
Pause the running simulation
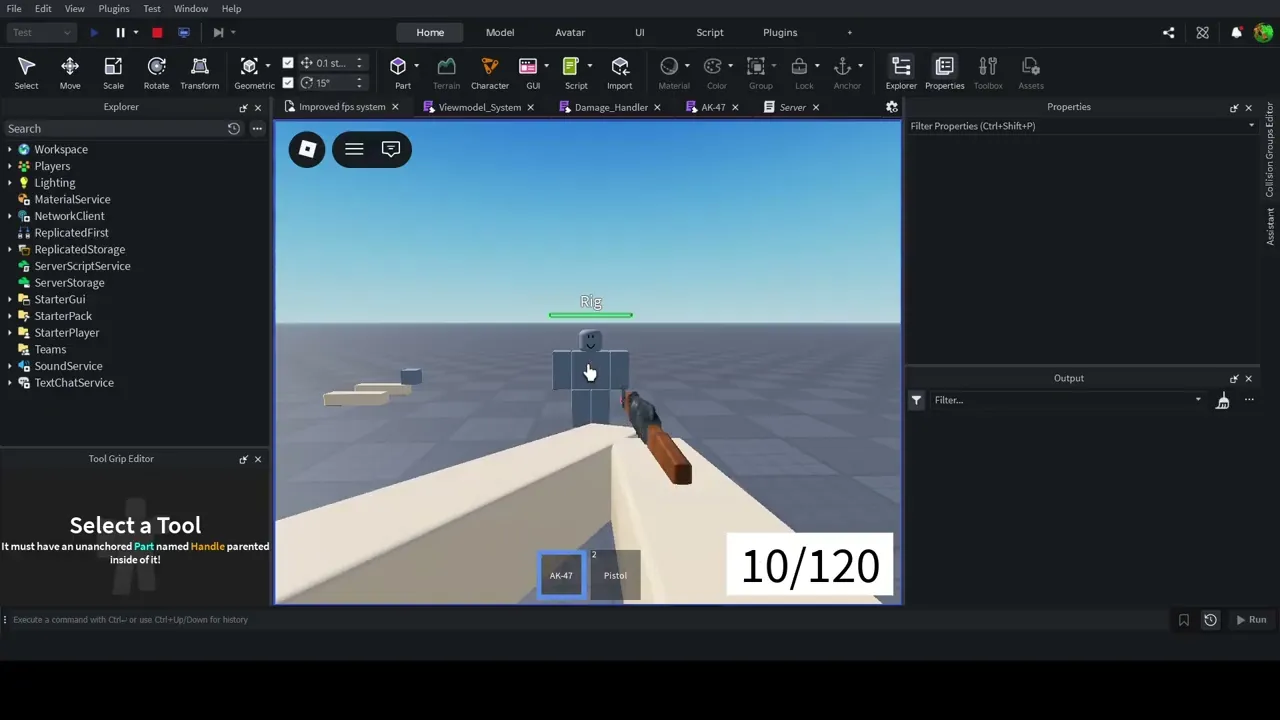pos(120,32)
